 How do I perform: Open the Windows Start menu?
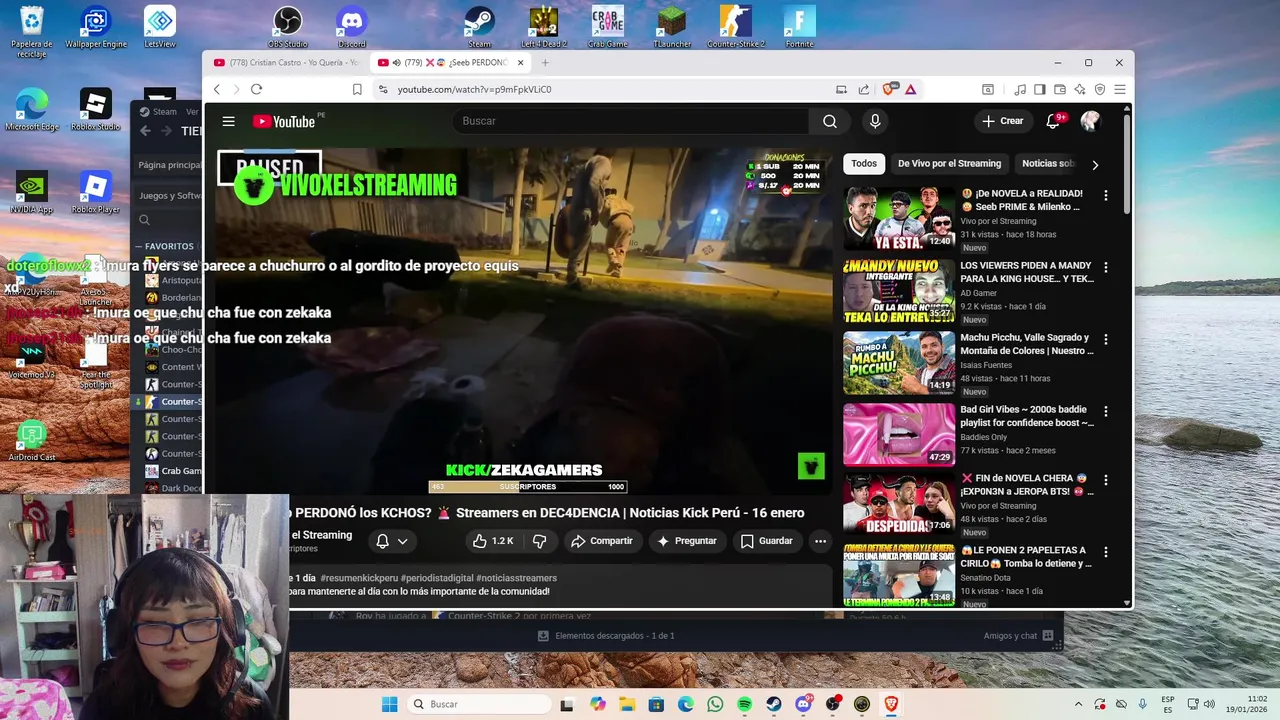tap(389, 704)
